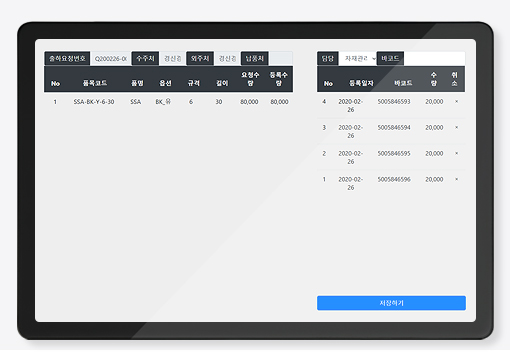The width and height of the screenshot is (510, 360).
Task: Click the length value 30
Action: click(x=219, y=102)
